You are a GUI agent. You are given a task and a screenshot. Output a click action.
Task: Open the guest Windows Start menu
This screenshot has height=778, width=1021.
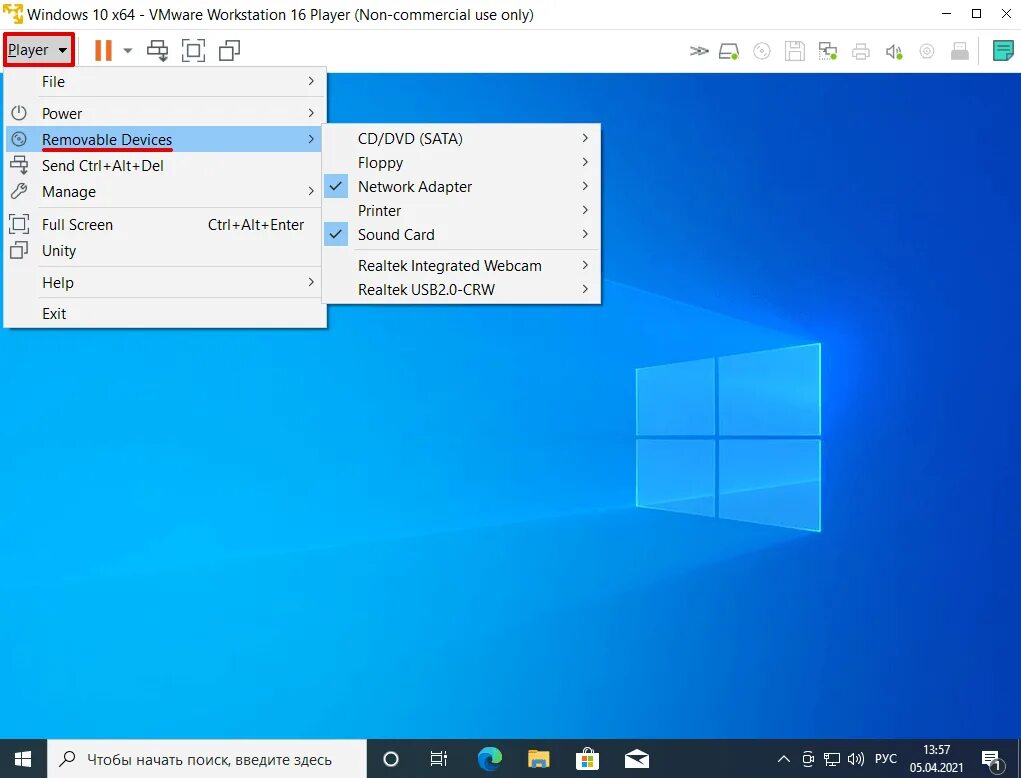click(23, 758)
